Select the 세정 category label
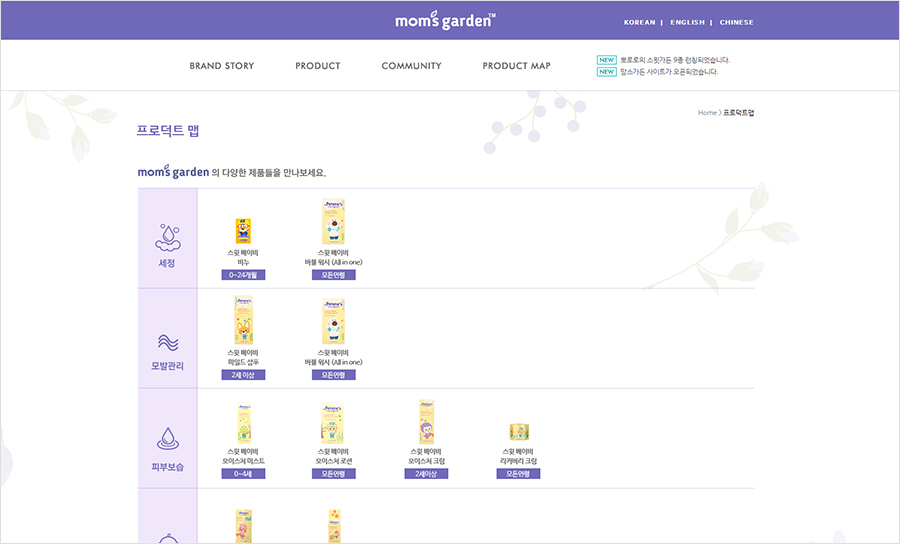This screenshot has height=544, width=900. [x=167, y=263]
